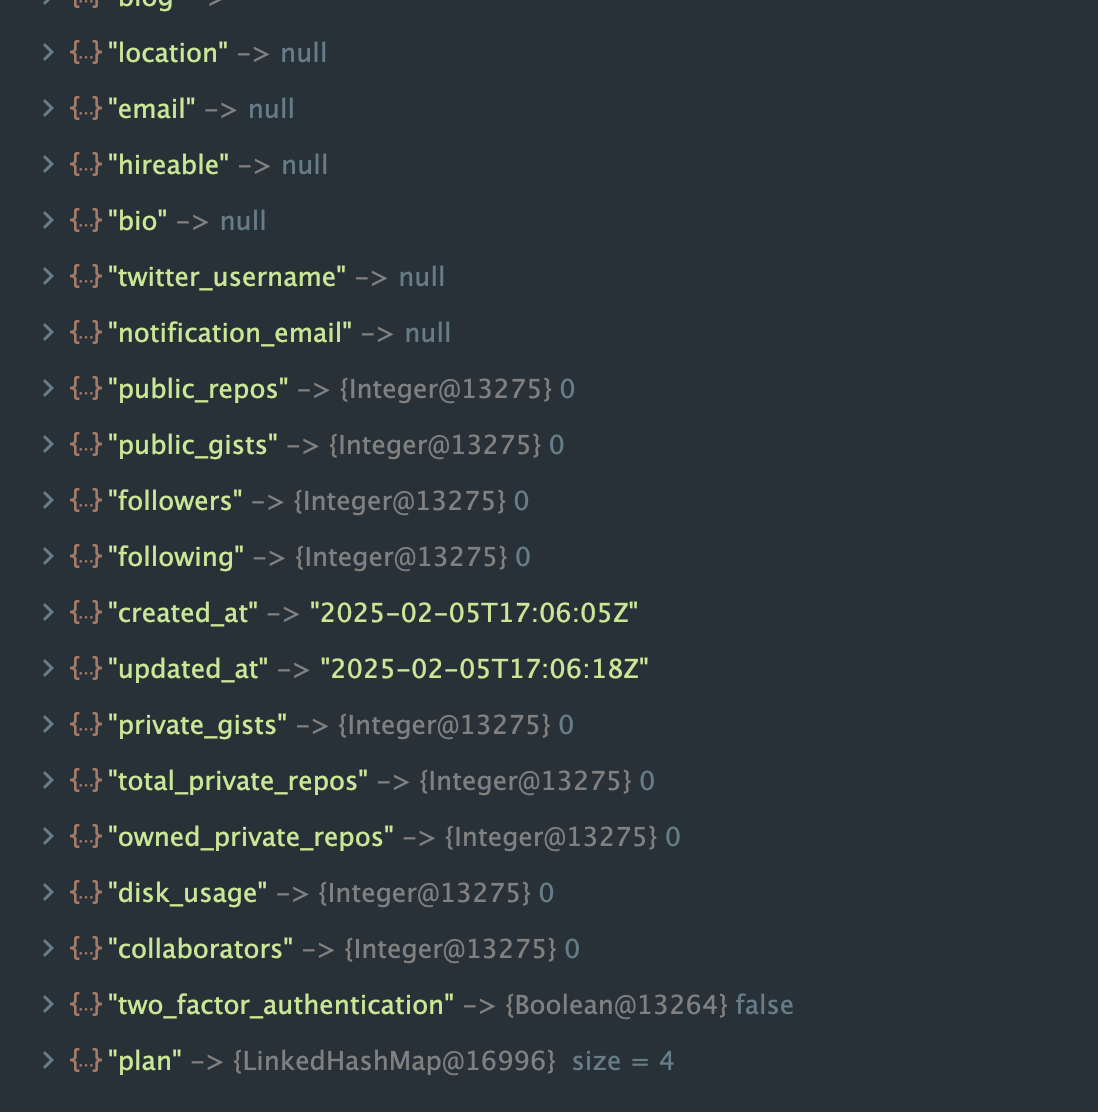Expand the "email" map entry
The height and width of the screenshot is (1112, 1098).
(x=48, y=109)
